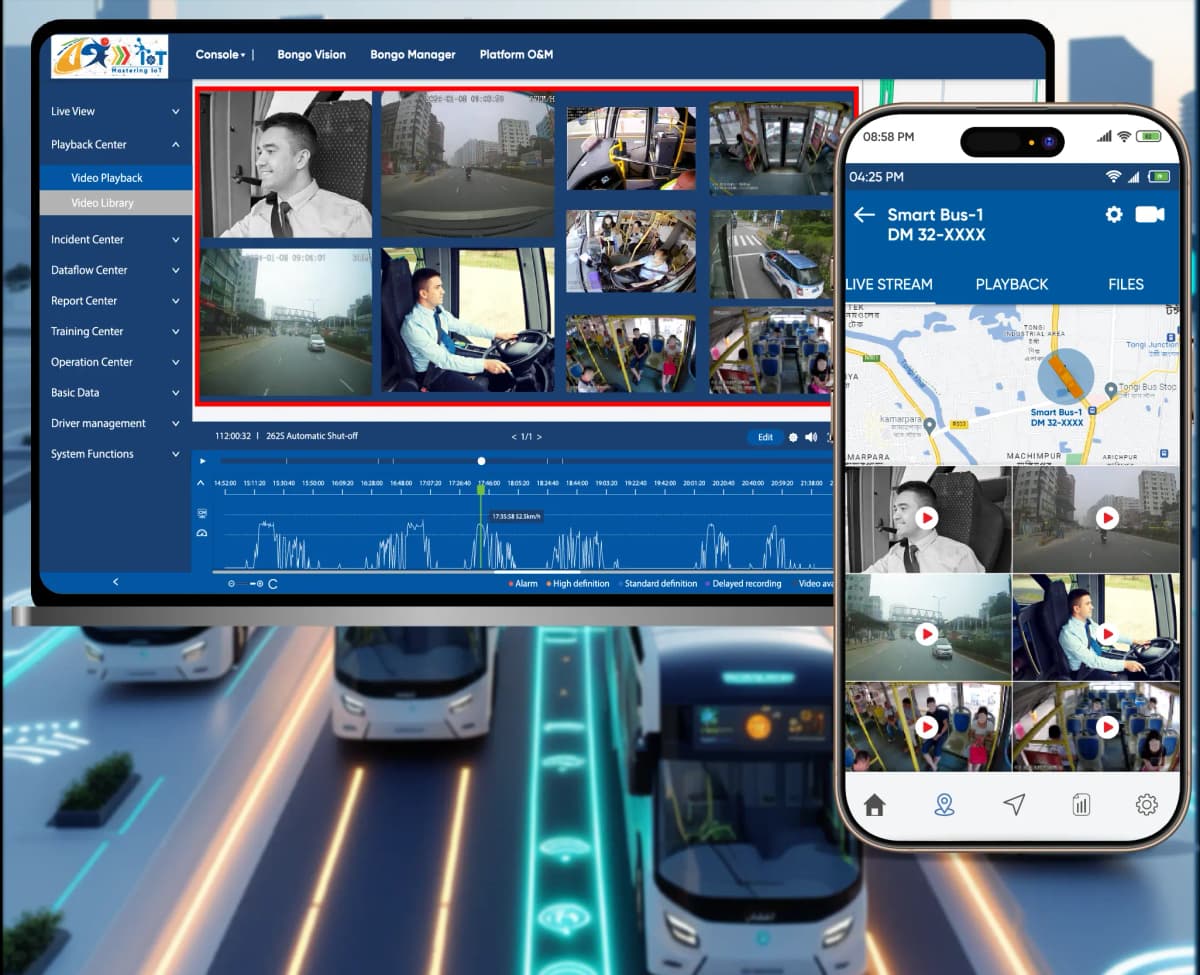The image size is (1200, 975).
Task: Select the play icon on the playback timeline
Action: [x=202, y=461]
